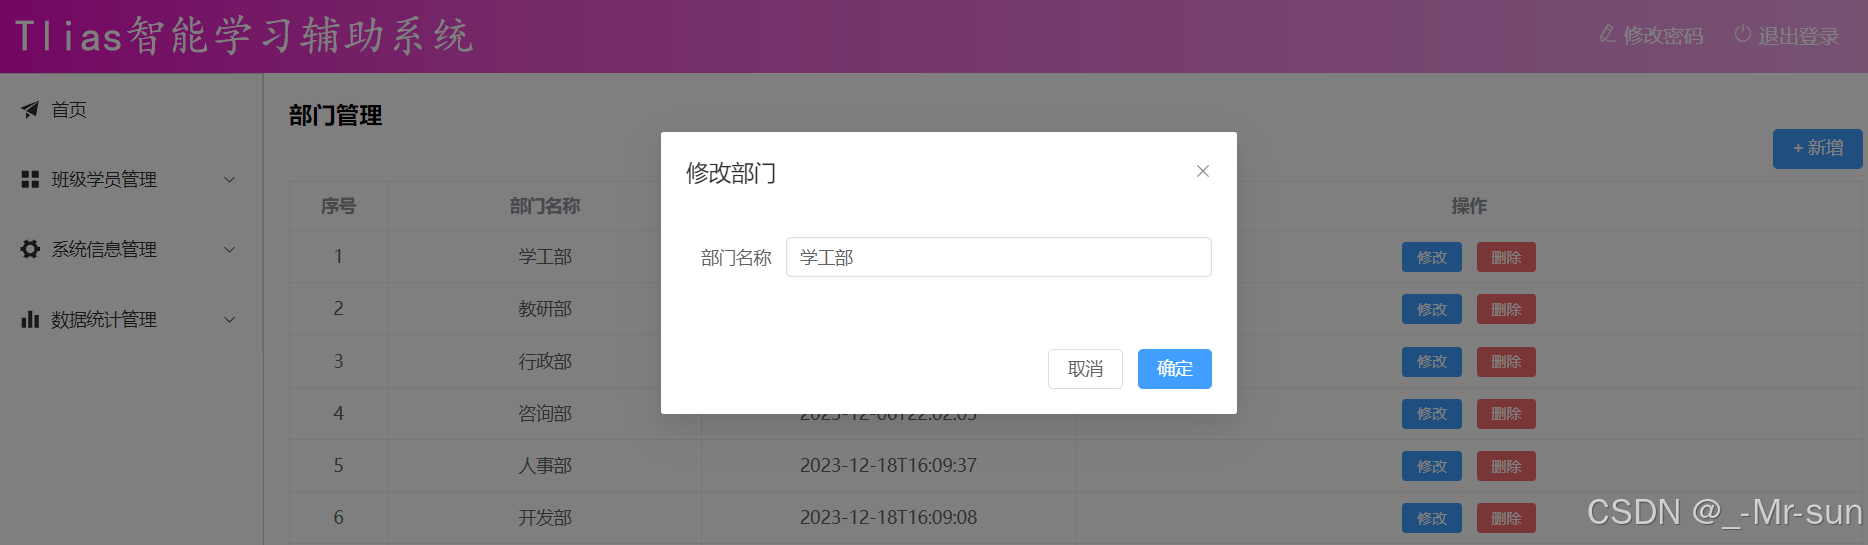Expand the 数据统计管理 chevron
This screenshot has width=1868, height=545.
click(229, 320)
